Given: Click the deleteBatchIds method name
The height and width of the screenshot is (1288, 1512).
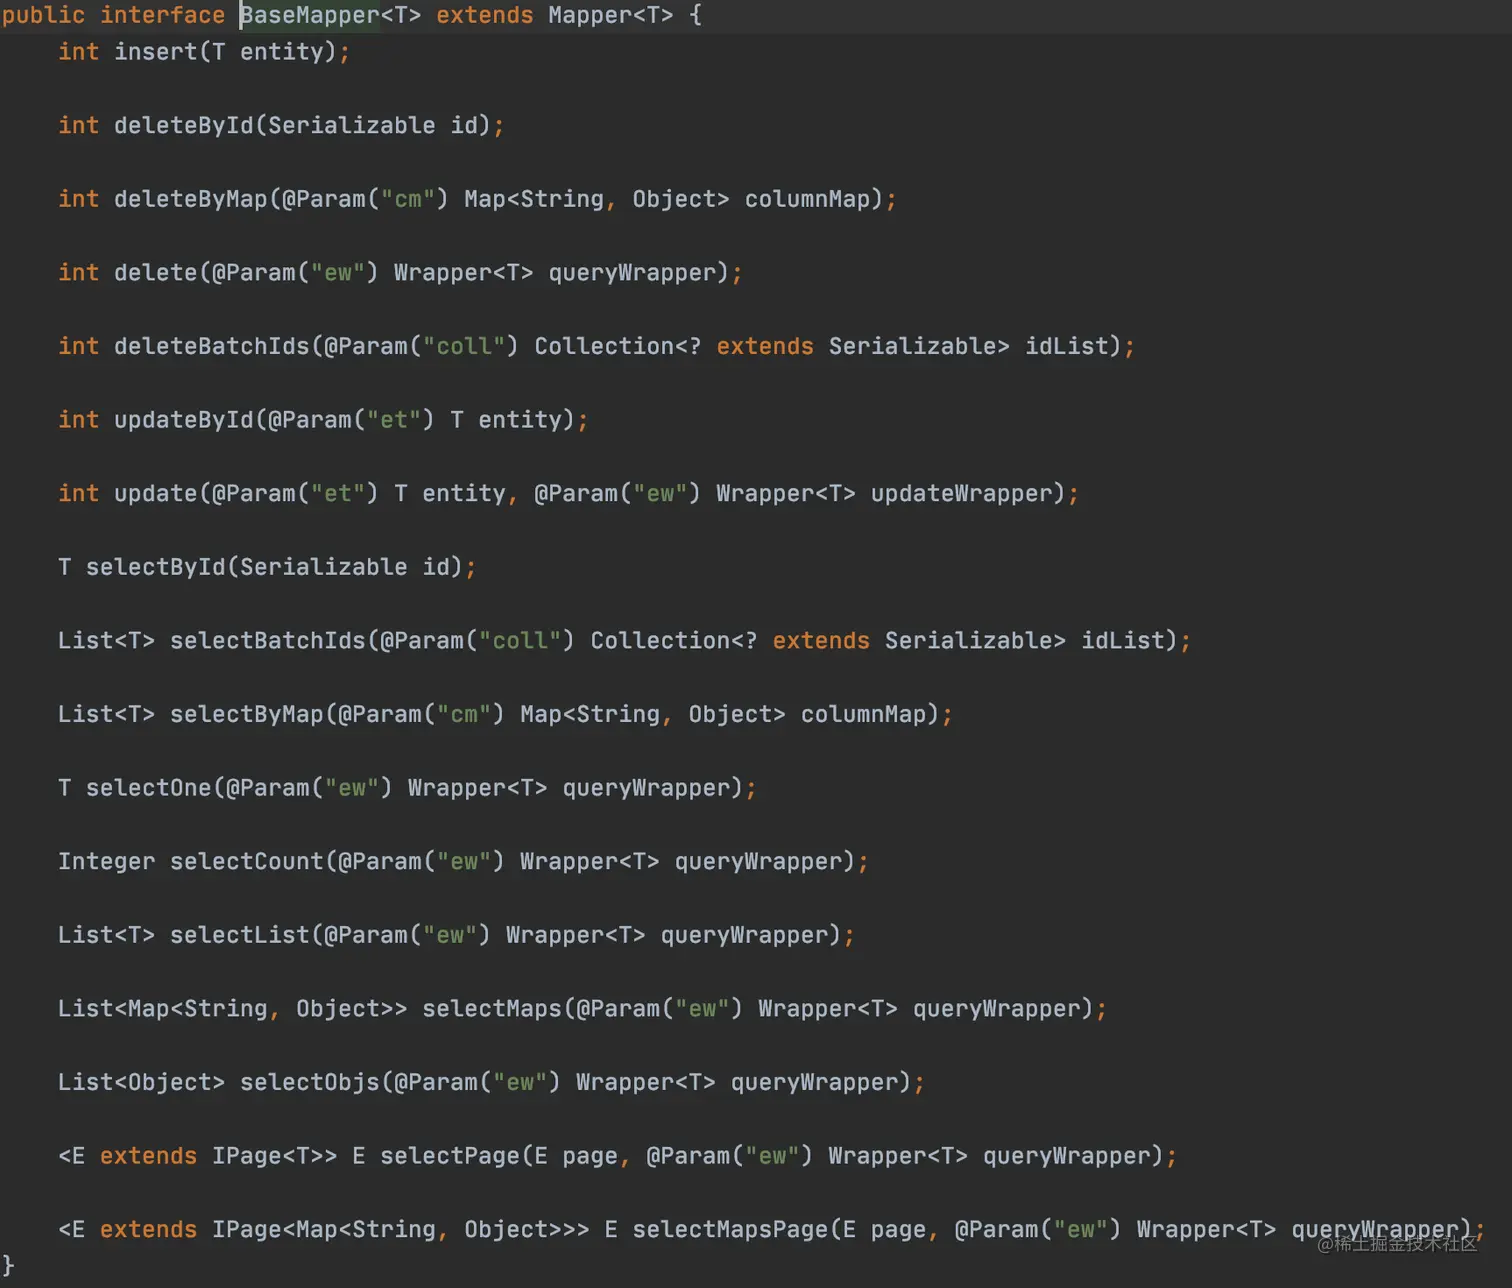Looking at the screenshot, I should click(212, 346).
